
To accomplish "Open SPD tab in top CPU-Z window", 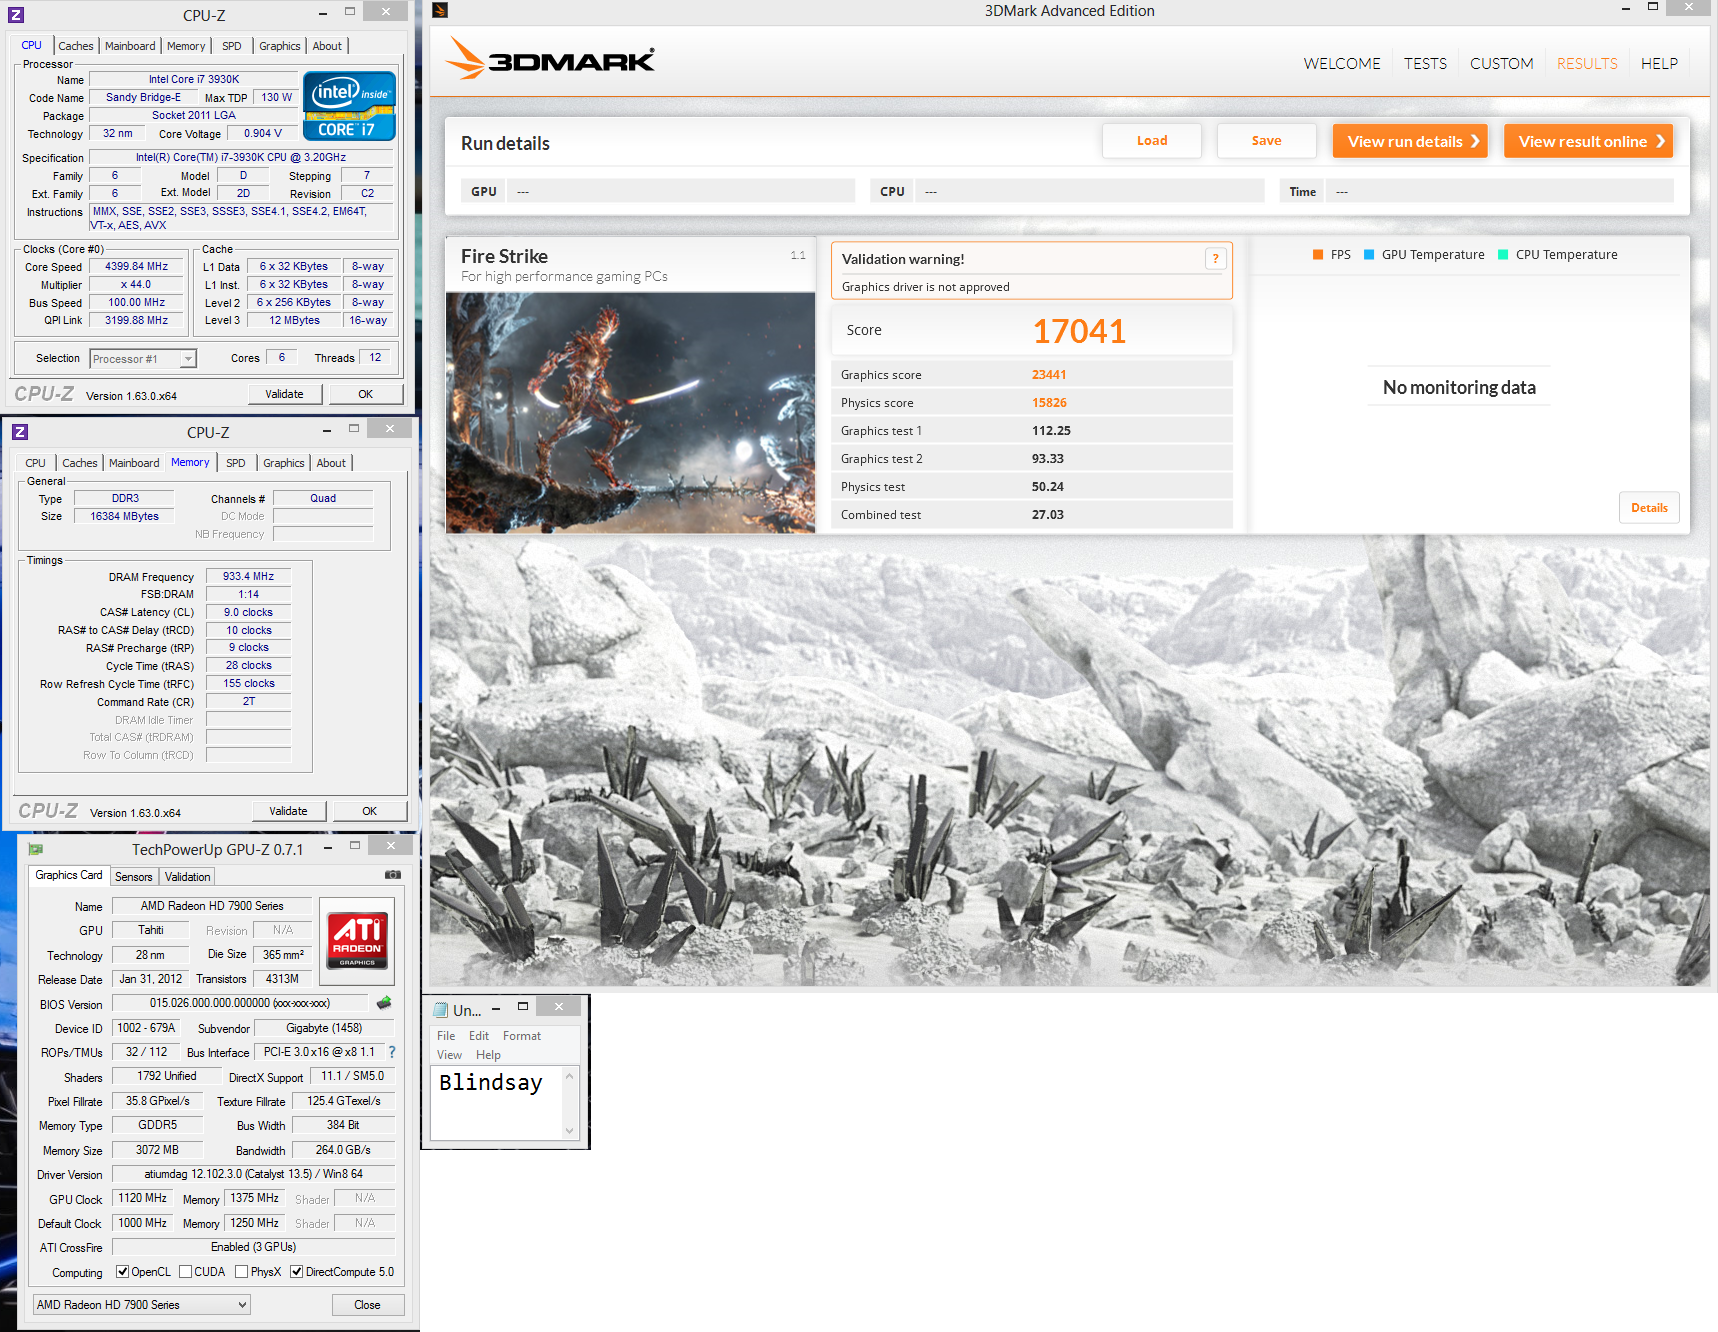I will pos(232,46).
